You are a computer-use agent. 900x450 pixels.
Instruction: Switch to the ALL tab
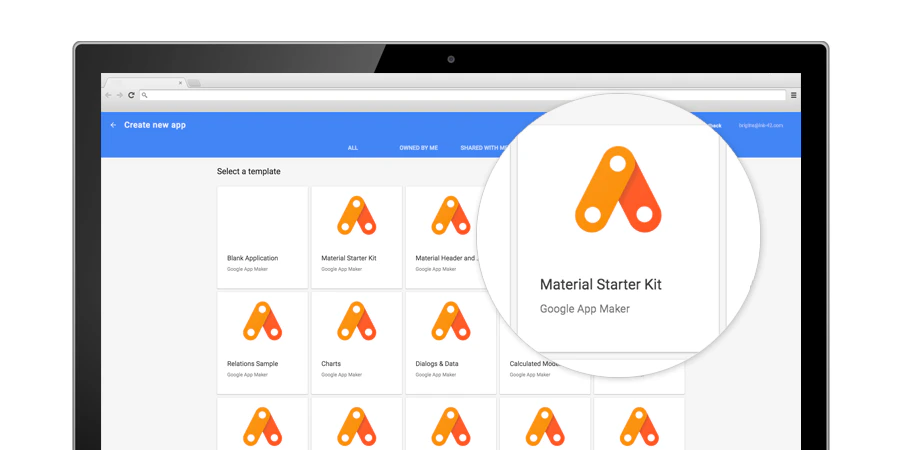pos(352,148)
